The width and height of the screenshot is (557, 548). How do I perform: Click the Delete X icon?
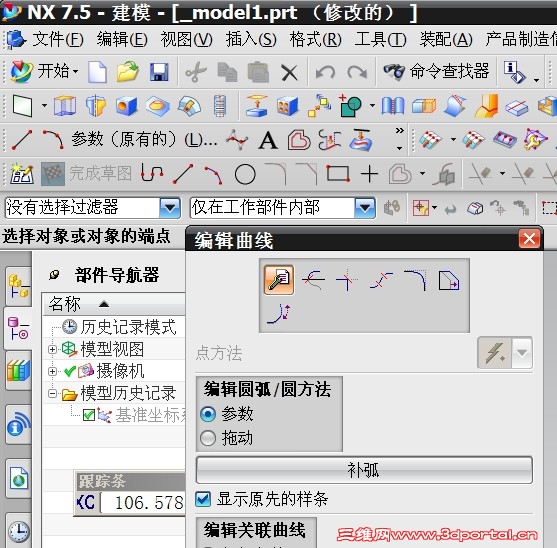click(290, 73)
